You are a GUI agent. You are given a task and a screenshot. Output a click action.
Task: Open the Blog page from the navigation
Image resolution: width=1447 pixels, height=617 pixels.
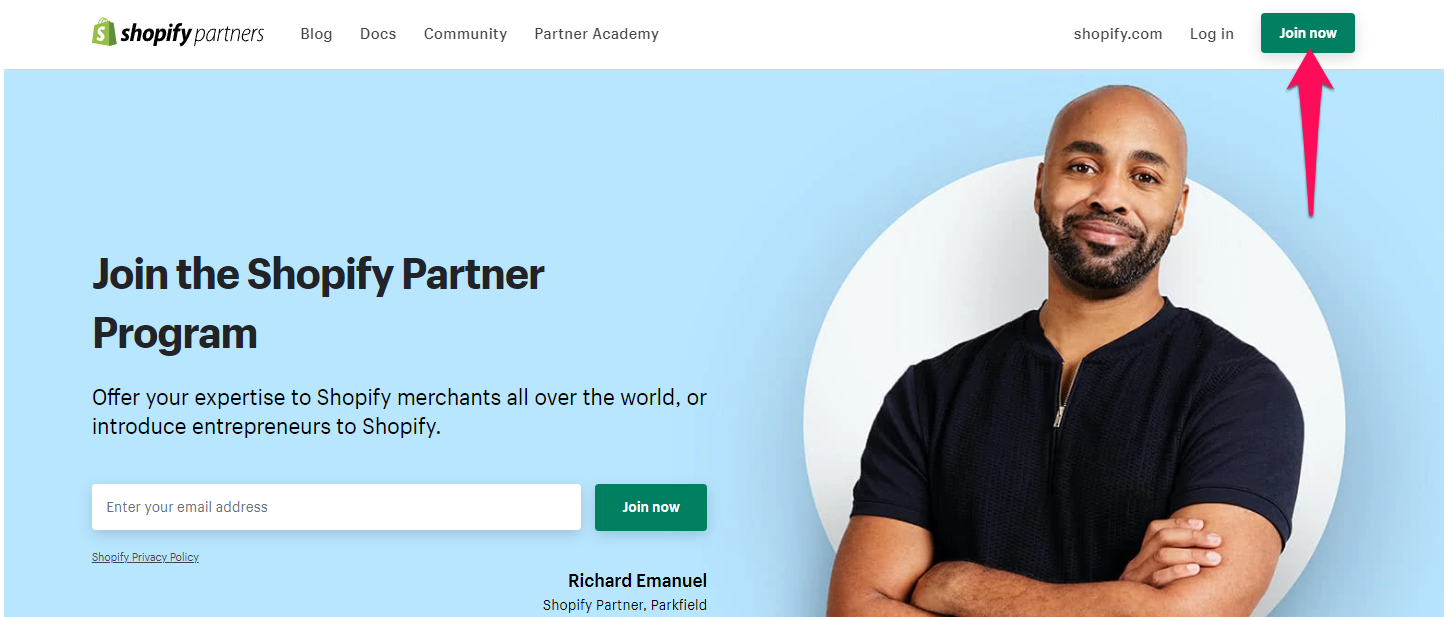(316, 34)
